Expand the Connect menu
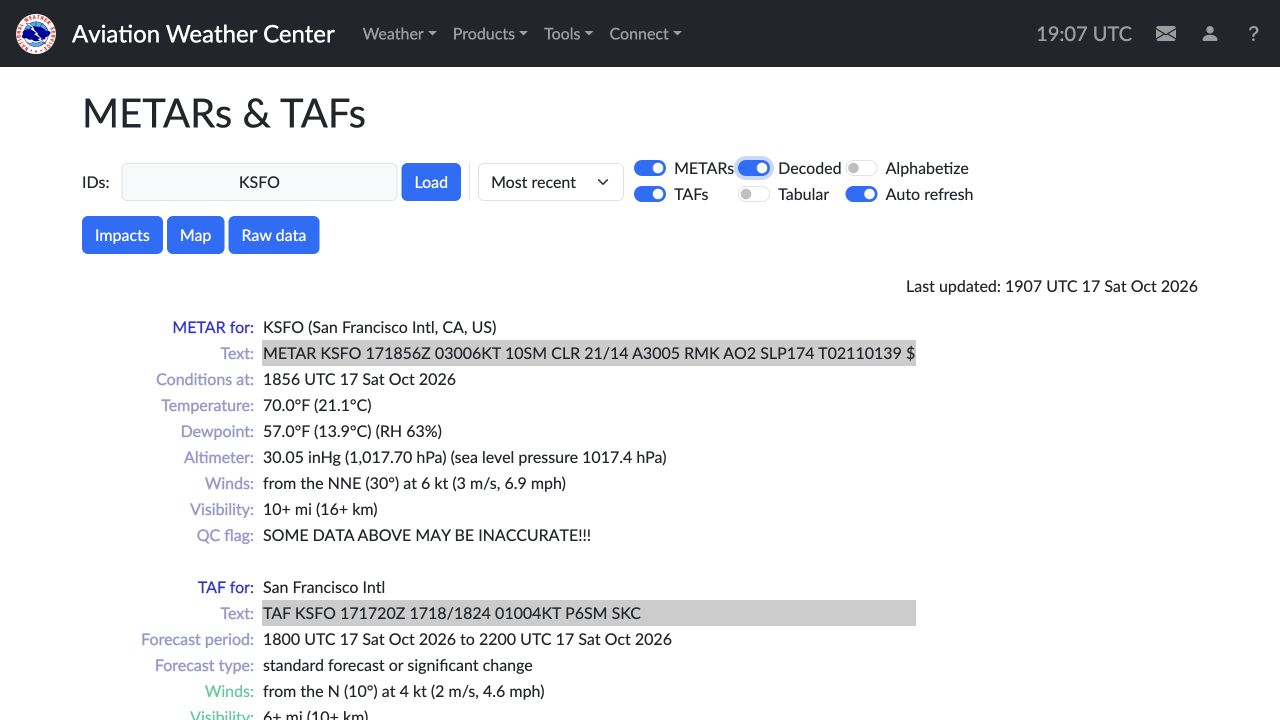 645,34
